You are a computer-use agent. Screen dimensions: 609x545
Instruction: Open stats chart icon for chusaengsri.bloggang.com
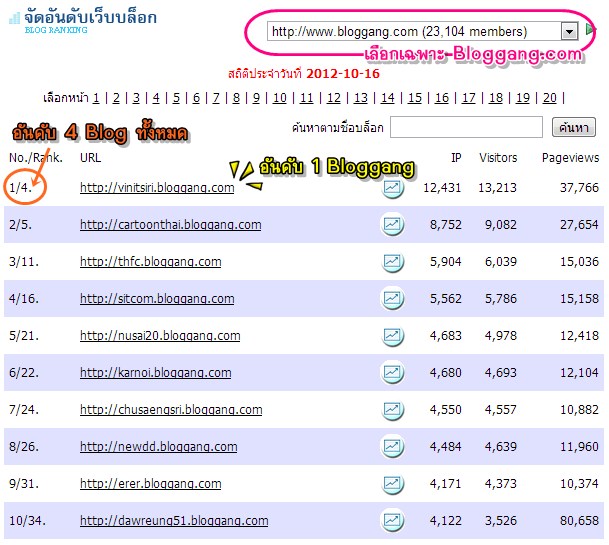click(392, 410)
